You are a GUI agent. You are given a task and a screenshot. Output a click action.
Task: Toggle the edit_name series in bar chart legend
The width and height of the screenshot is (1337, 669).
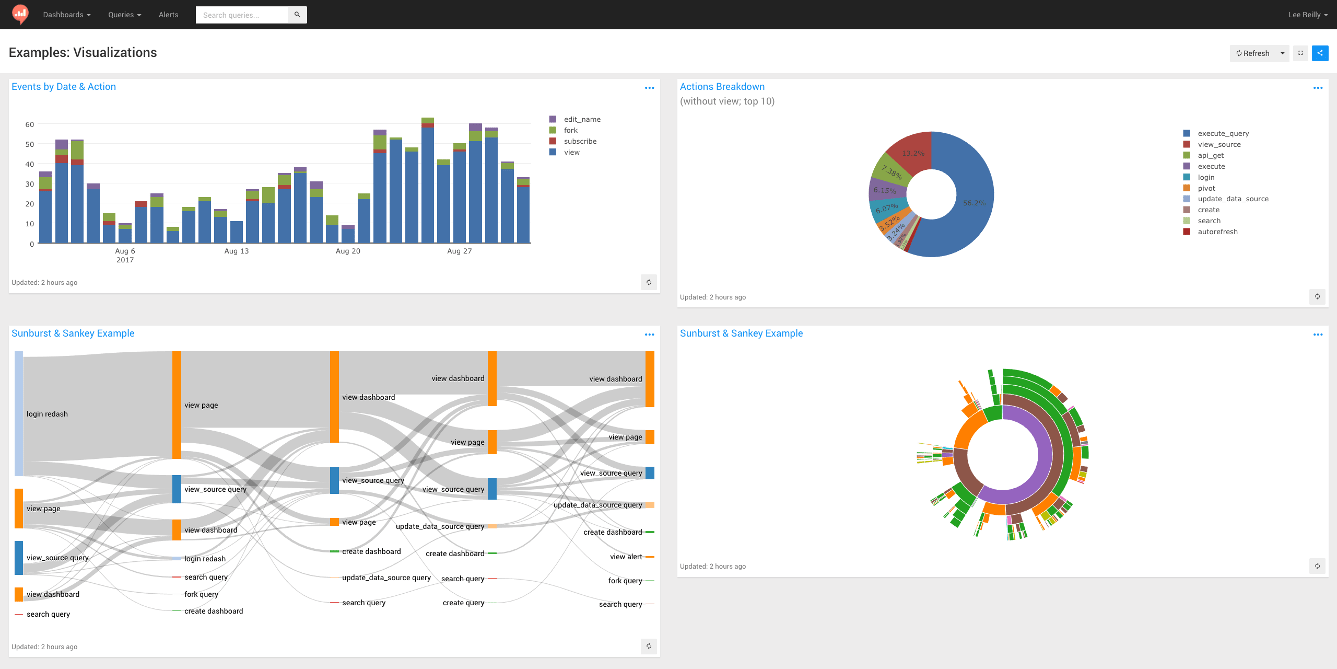[581, 119]
